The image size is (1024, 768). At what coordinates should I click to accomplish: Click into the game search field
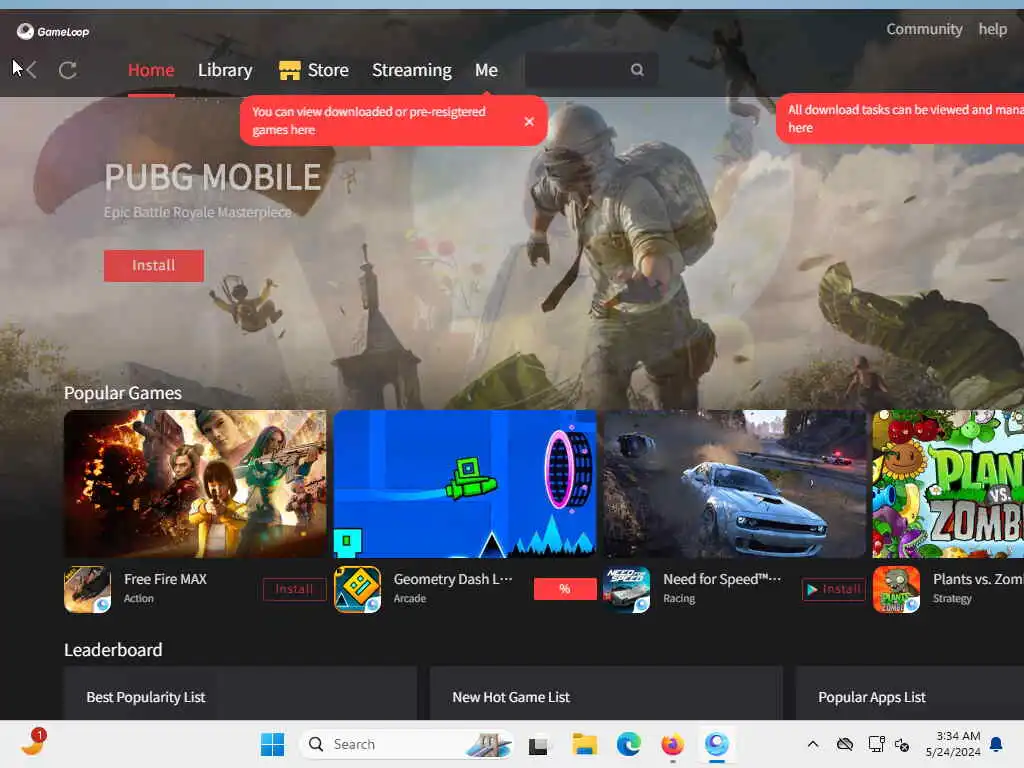tap(591, 69)
